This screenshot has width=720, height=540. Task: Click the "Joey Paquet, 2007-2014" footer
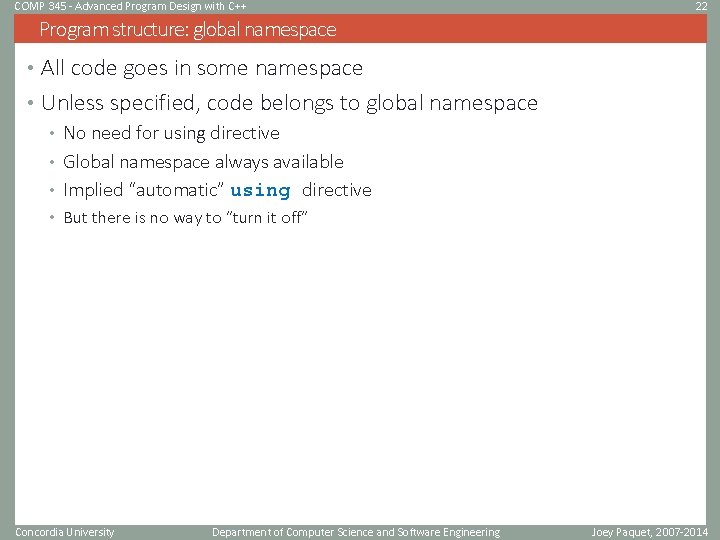650,532
